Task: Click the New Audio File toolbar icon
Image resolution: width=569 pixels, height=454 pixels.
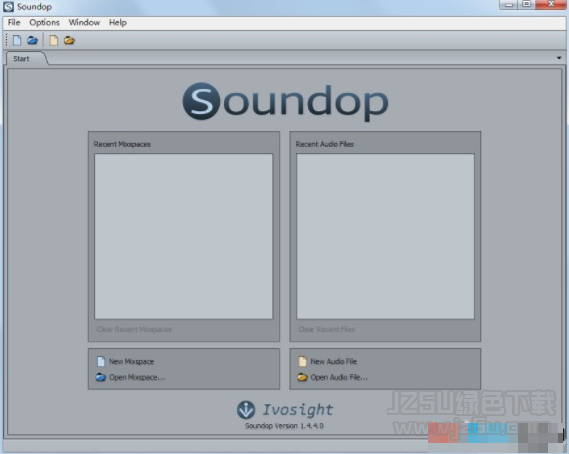Action: coord(54,40)
